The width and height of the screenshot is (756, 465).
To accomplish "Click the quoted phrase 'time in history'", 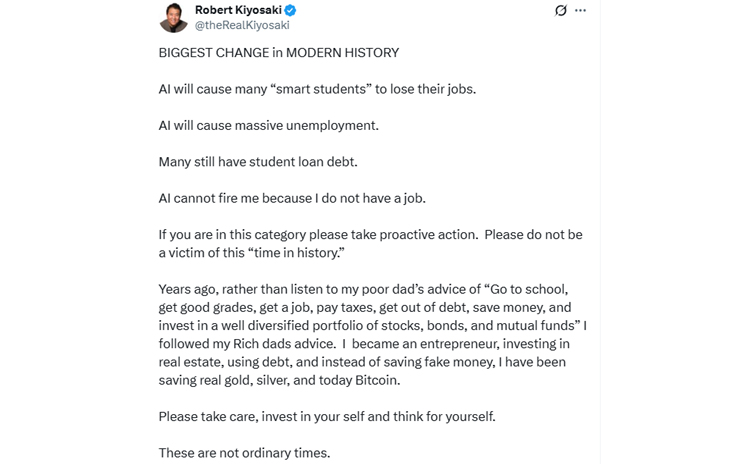I will 299,253.
